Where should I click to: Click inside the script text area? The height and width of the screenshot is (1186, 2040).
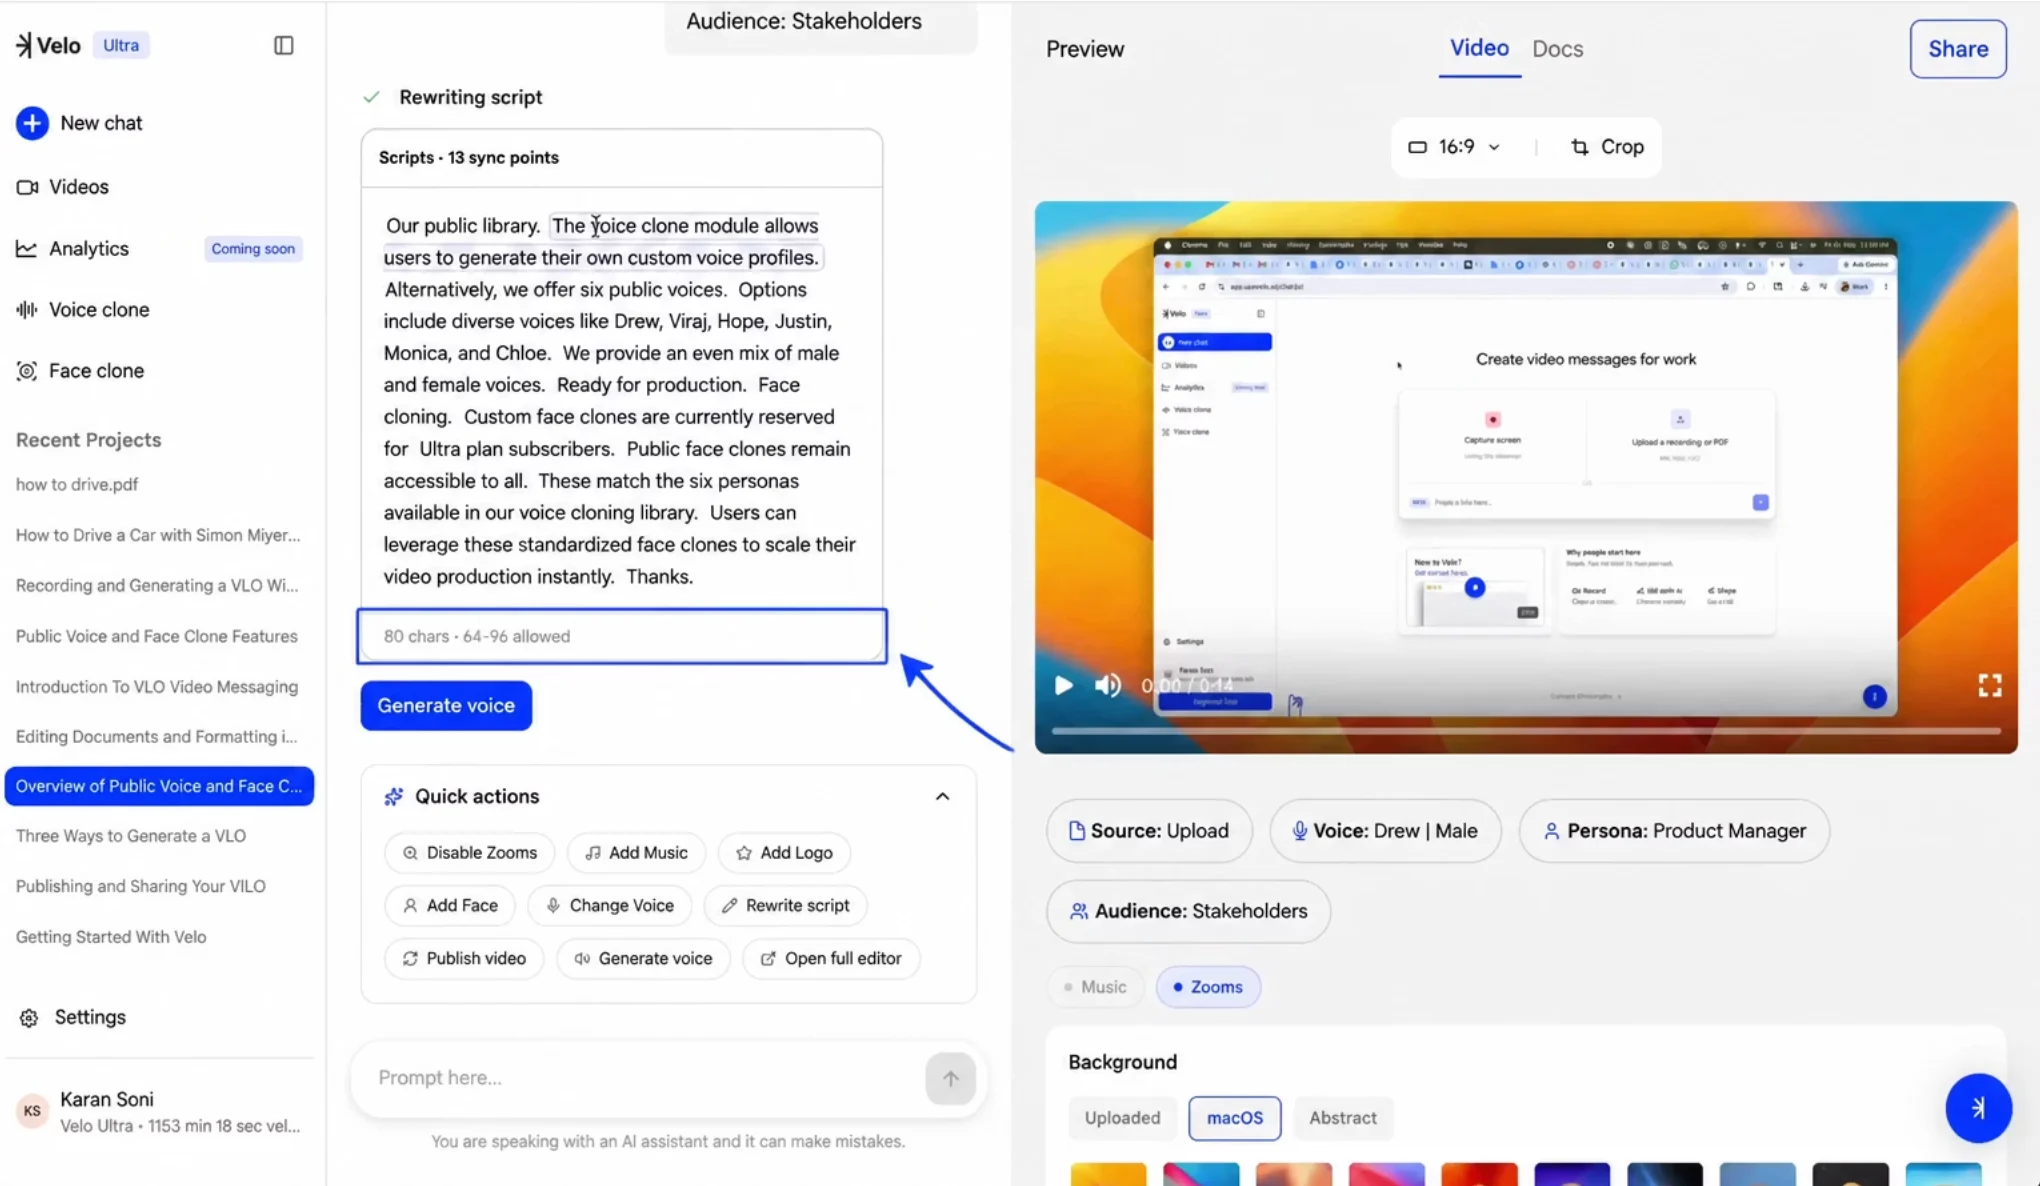tap(622, 401)
